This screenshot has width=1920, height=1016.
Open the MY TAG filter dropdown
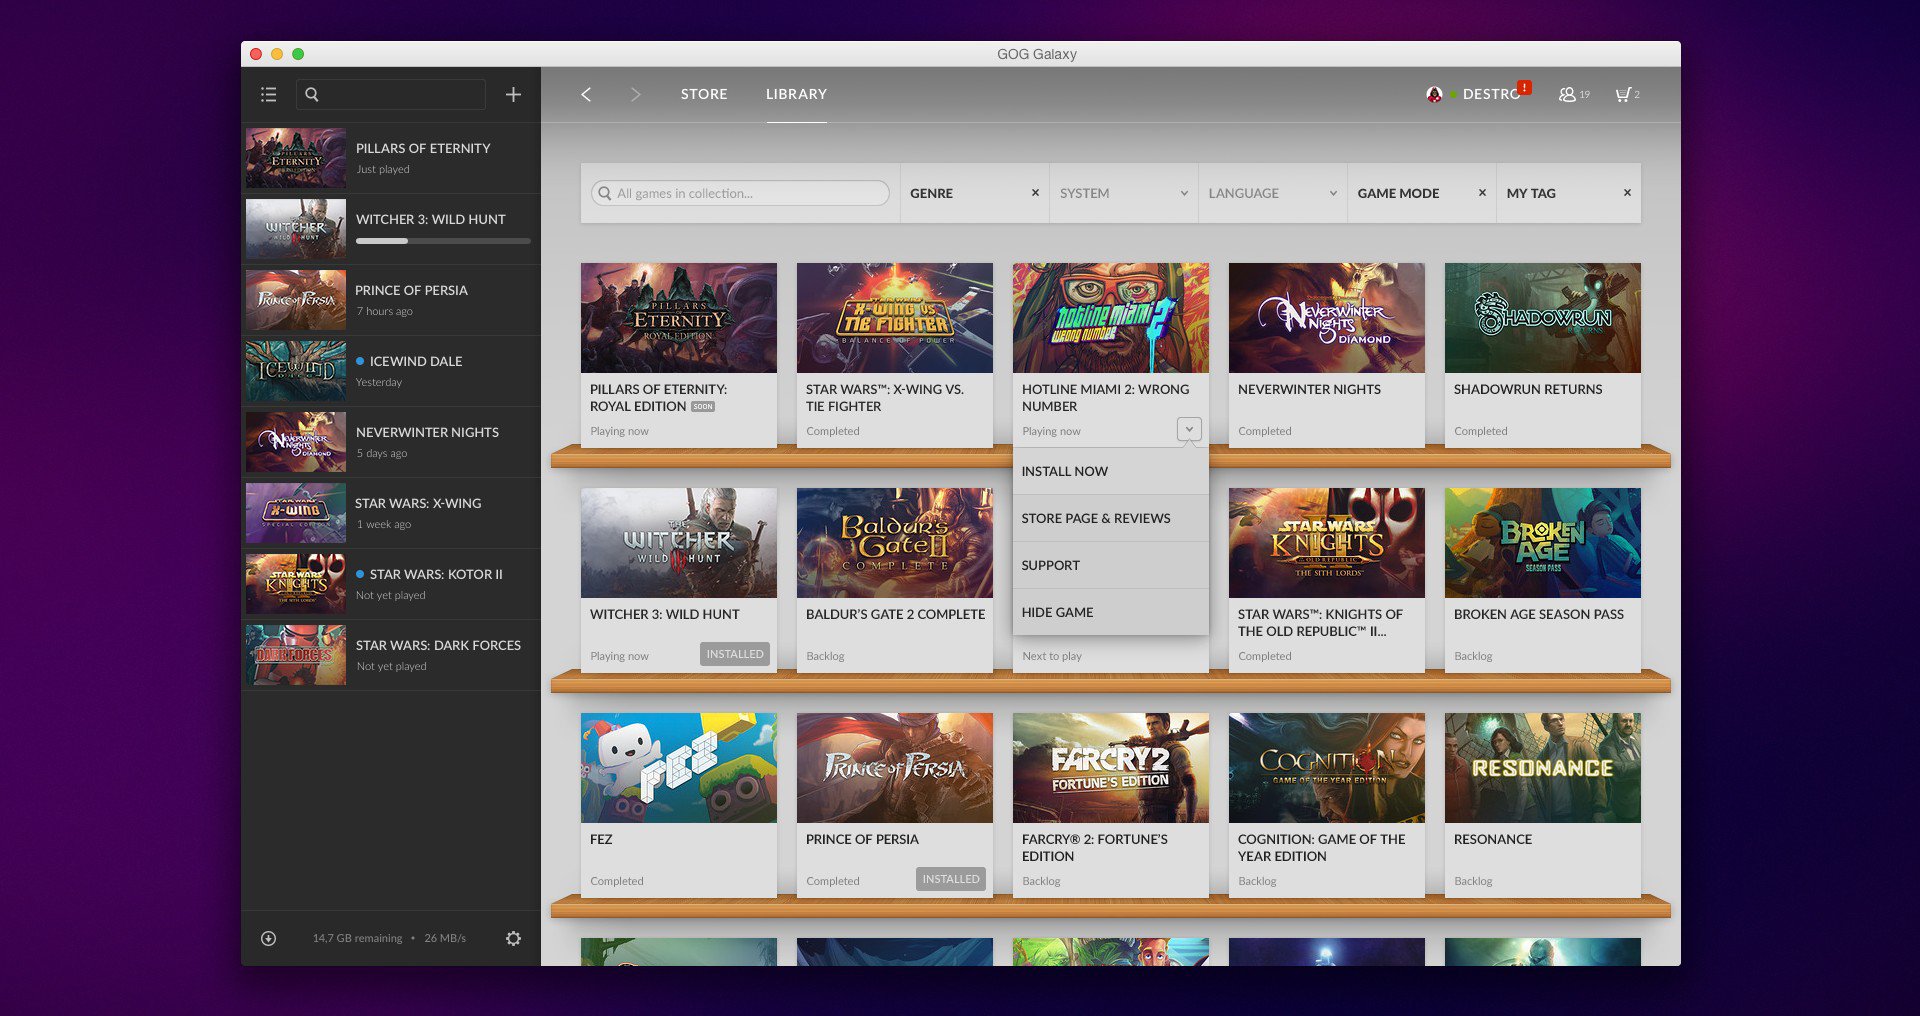point(1569,193)
